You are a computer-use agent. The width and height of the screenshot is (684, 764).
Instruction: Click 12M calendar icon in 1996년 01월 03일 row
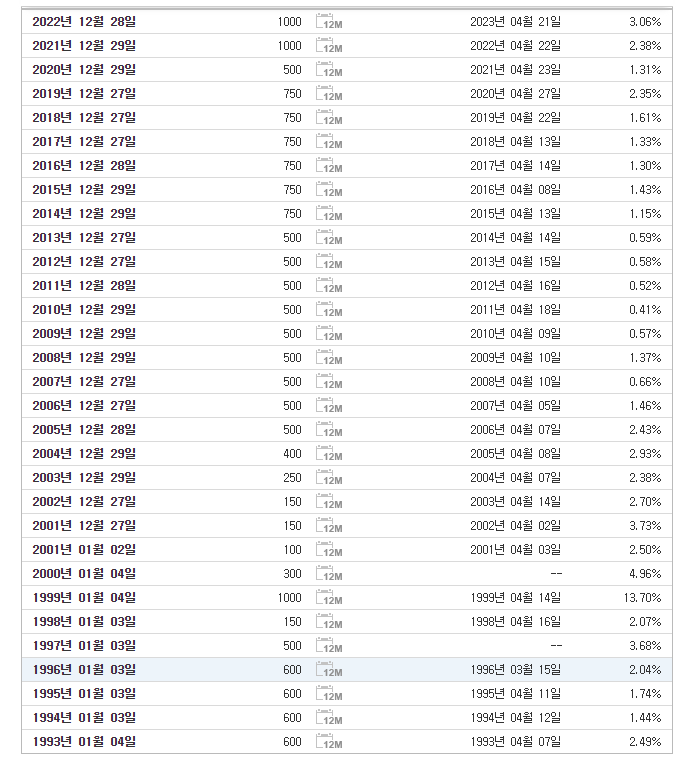point(329,670)
